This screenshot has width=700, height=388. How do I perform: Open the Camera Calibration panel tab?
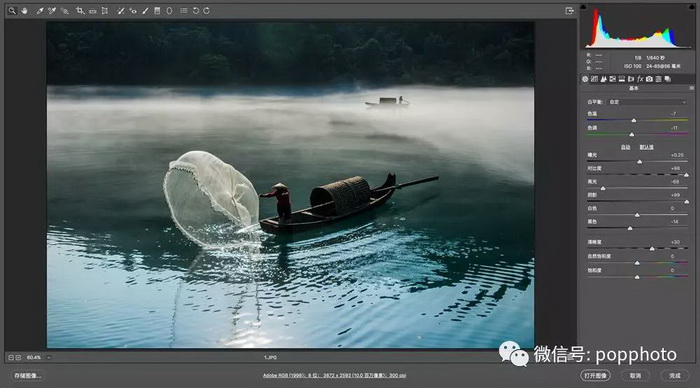(x=649, y=79)
